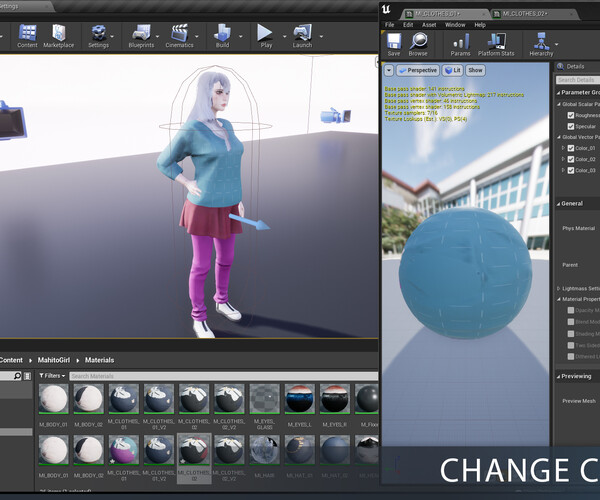600x500 pixels.
Task: Toggle the Specular parameter checkbox
Action: coord(571,126)
